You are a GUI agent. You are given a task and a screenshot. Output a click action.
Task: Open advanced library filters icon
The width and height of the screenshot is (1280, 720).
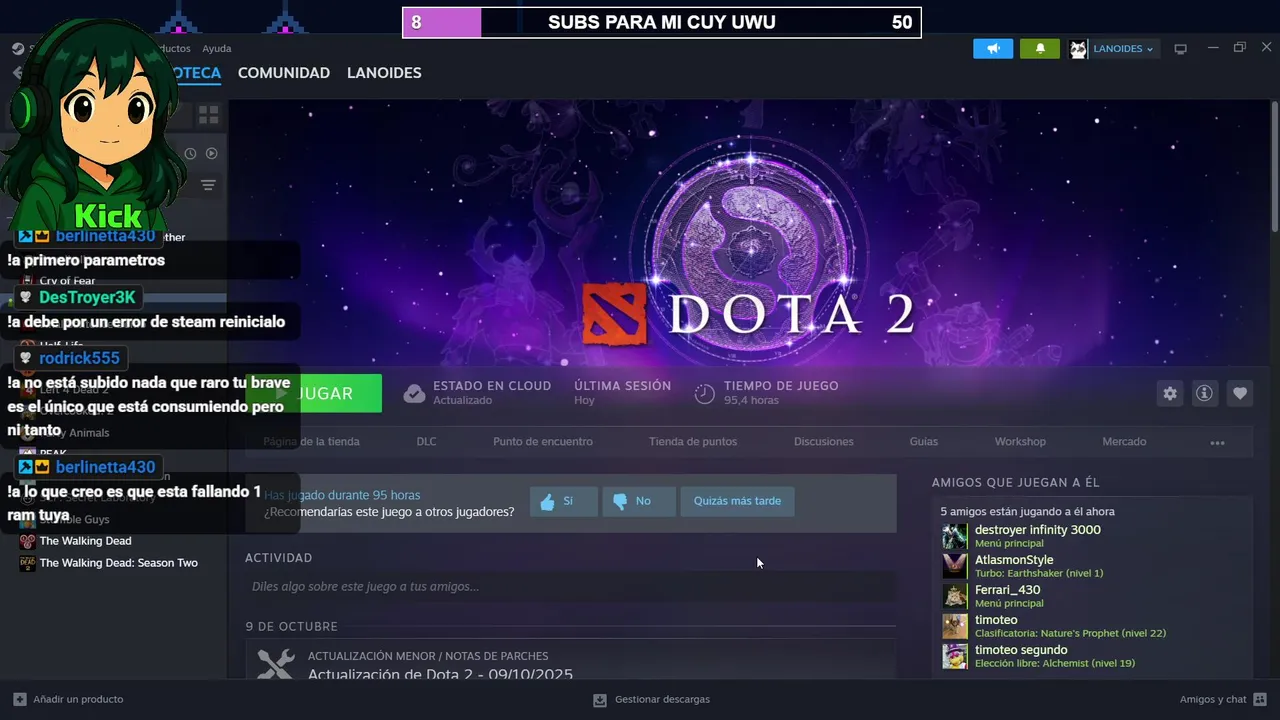(208, 185)
